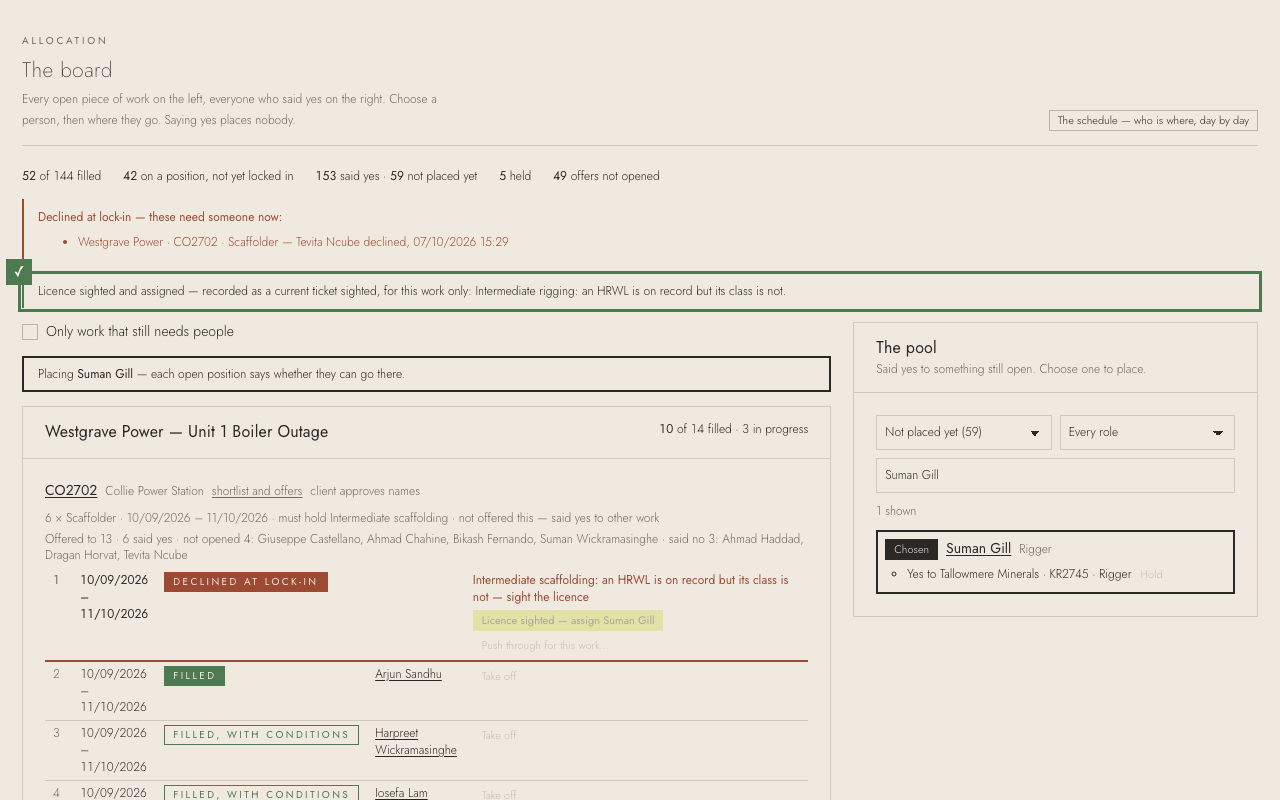Screen dimensions: 1280x800
Task: Open Arjun Sandhu's profile link
Action: coord(408,674)
